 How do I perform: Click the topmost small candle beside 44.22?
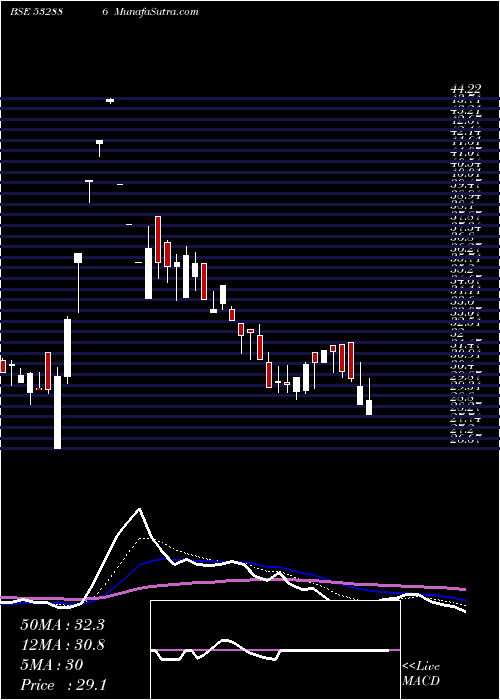[110, 101]
